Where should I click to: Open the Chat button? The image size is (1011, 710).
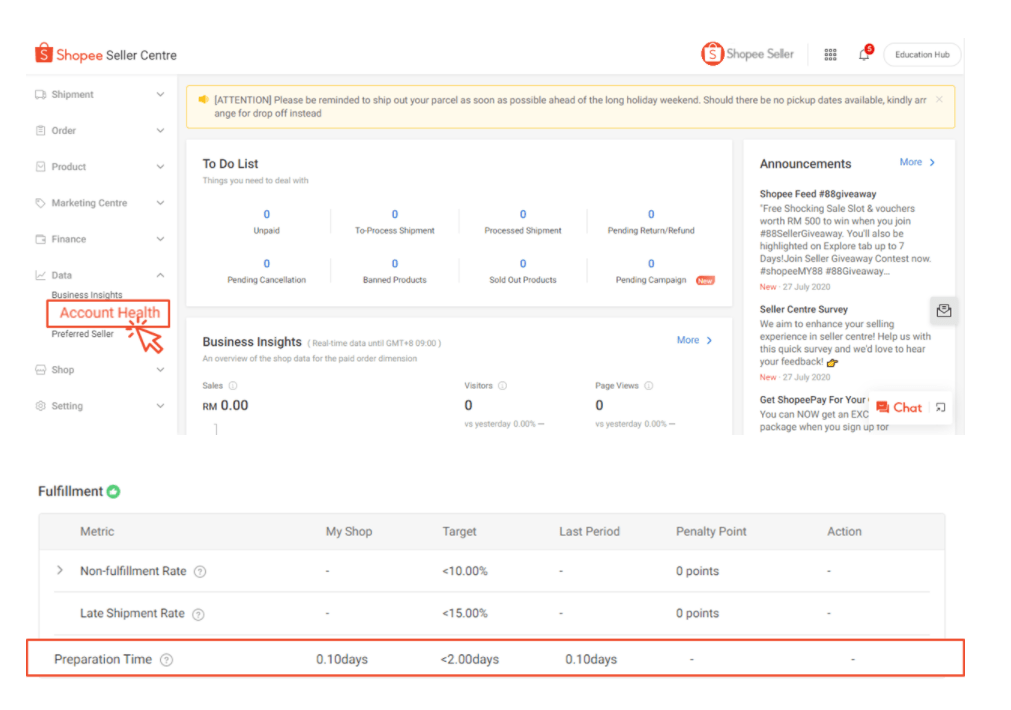899,408
